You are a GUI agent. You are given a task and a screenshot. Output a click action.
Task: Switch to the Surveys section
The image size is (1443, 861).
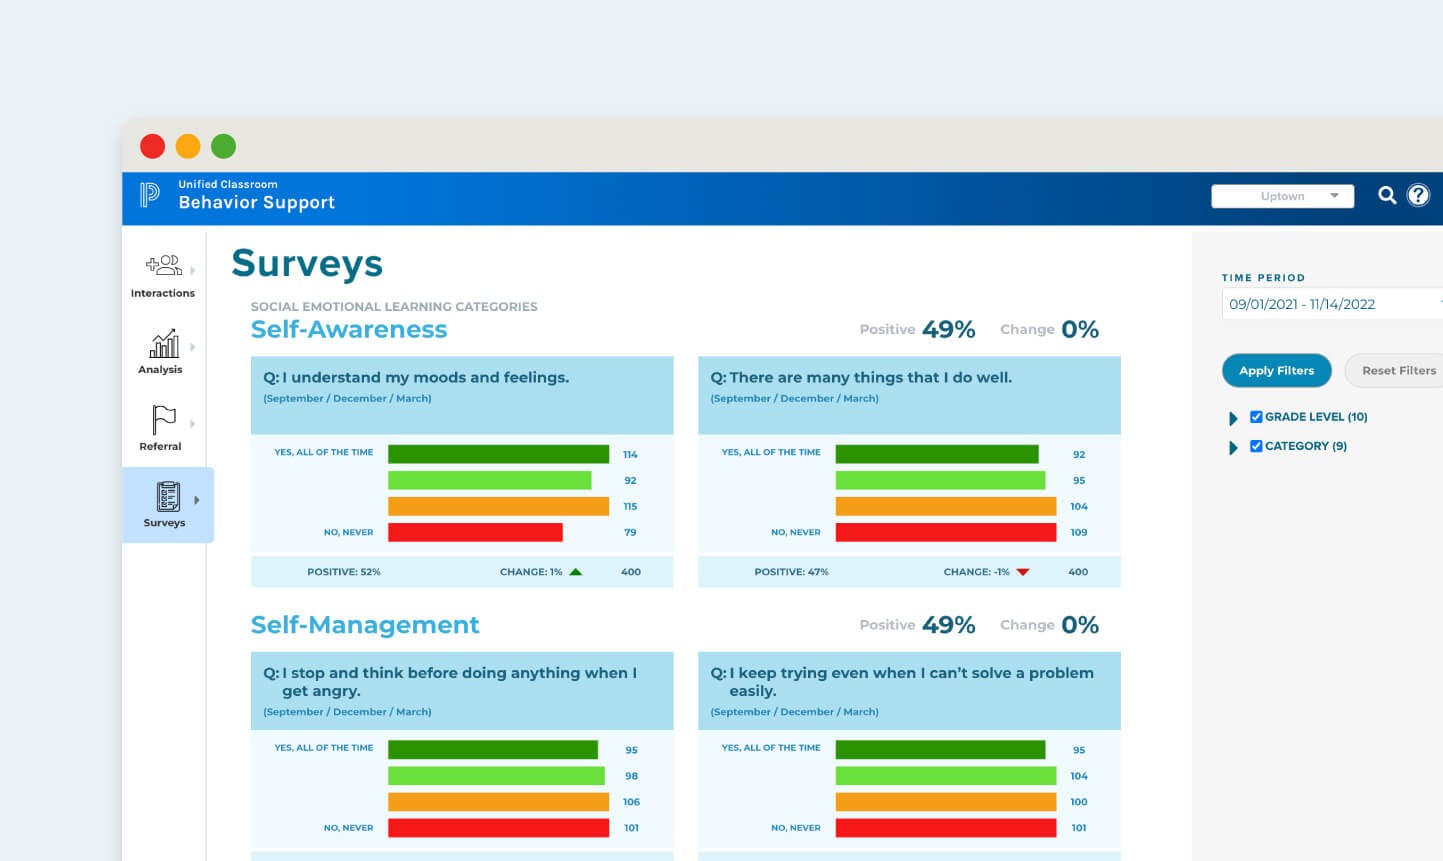163,505
